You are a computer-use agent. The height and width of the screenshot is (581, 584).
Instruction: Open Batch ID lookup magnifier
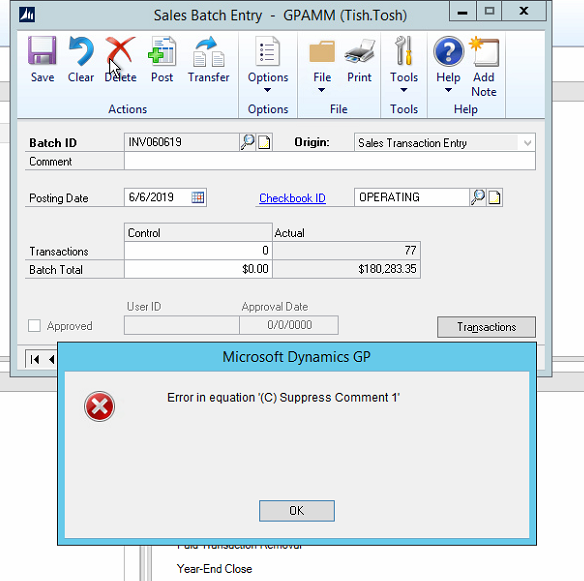pos(247,142)
